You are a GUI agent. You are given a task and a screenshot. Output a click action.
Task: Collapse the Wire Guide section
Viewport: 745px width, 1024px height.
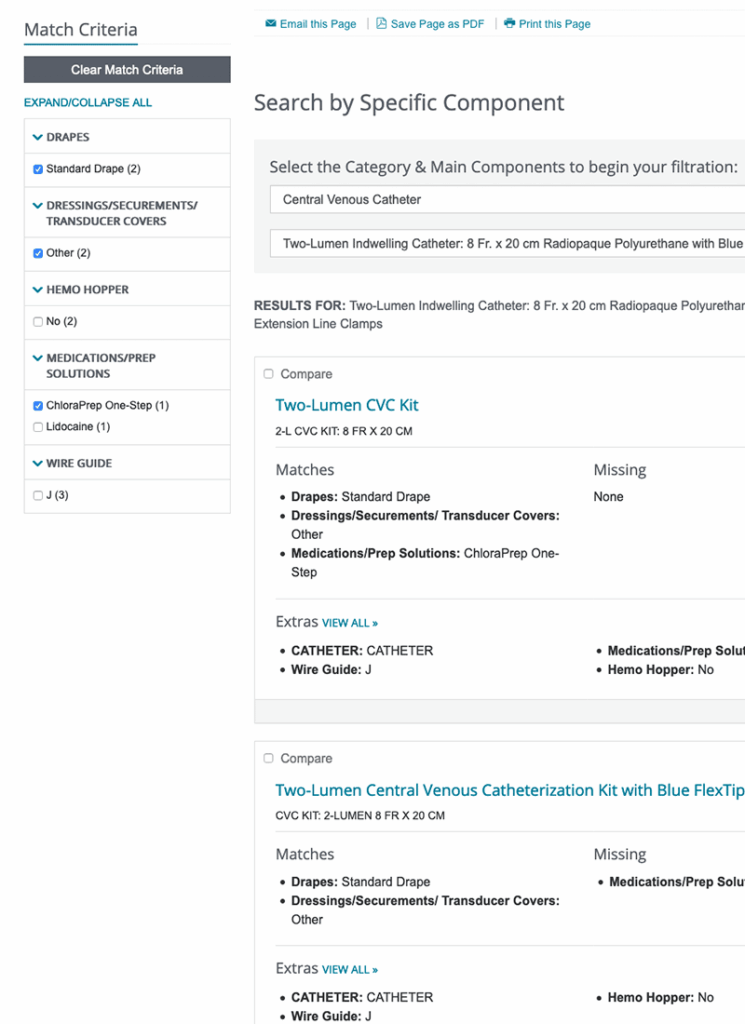(38, 464)
